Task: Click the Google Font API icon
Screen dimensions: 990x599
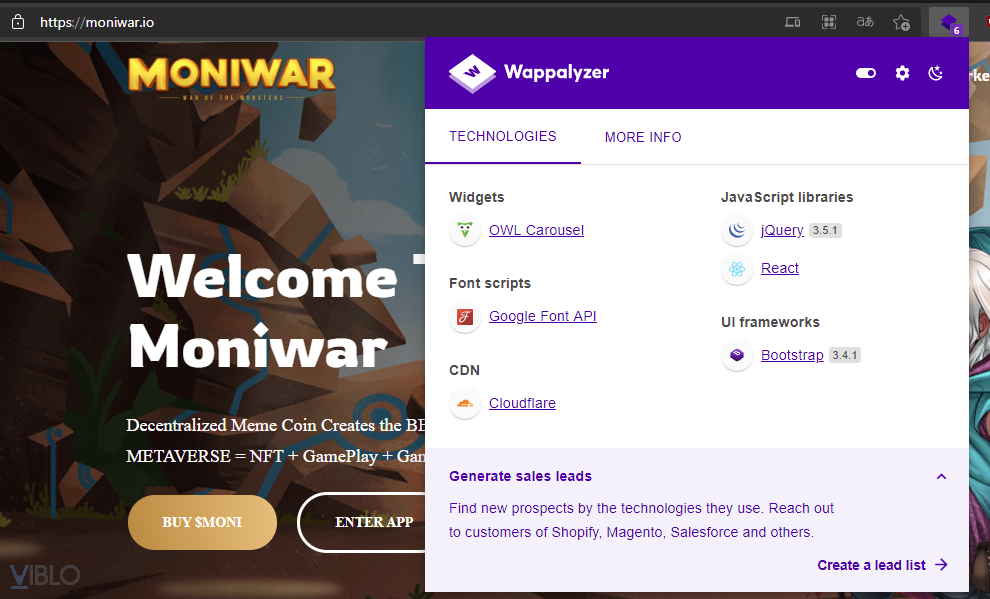Action: tap(465, 317)
